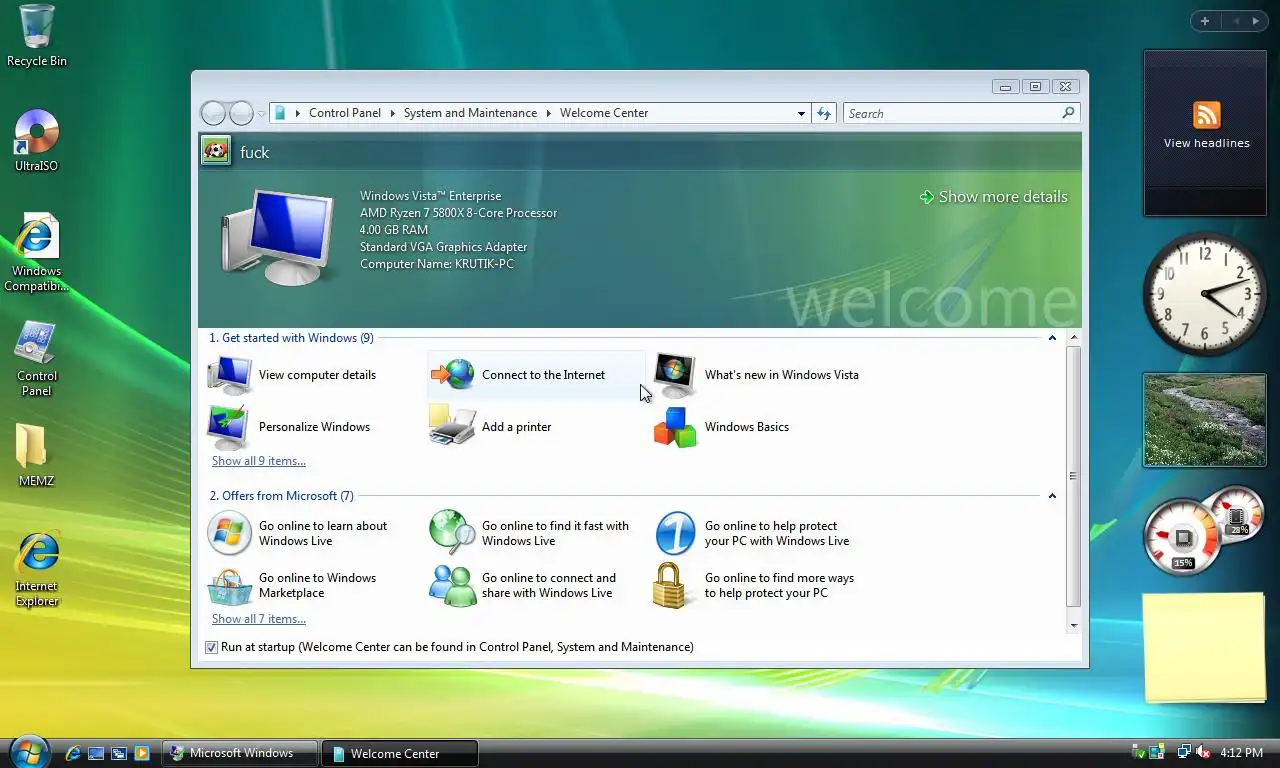1280x768 pixels.
Task: Click Show all 9 items link
Action: (x=259, y=461)
